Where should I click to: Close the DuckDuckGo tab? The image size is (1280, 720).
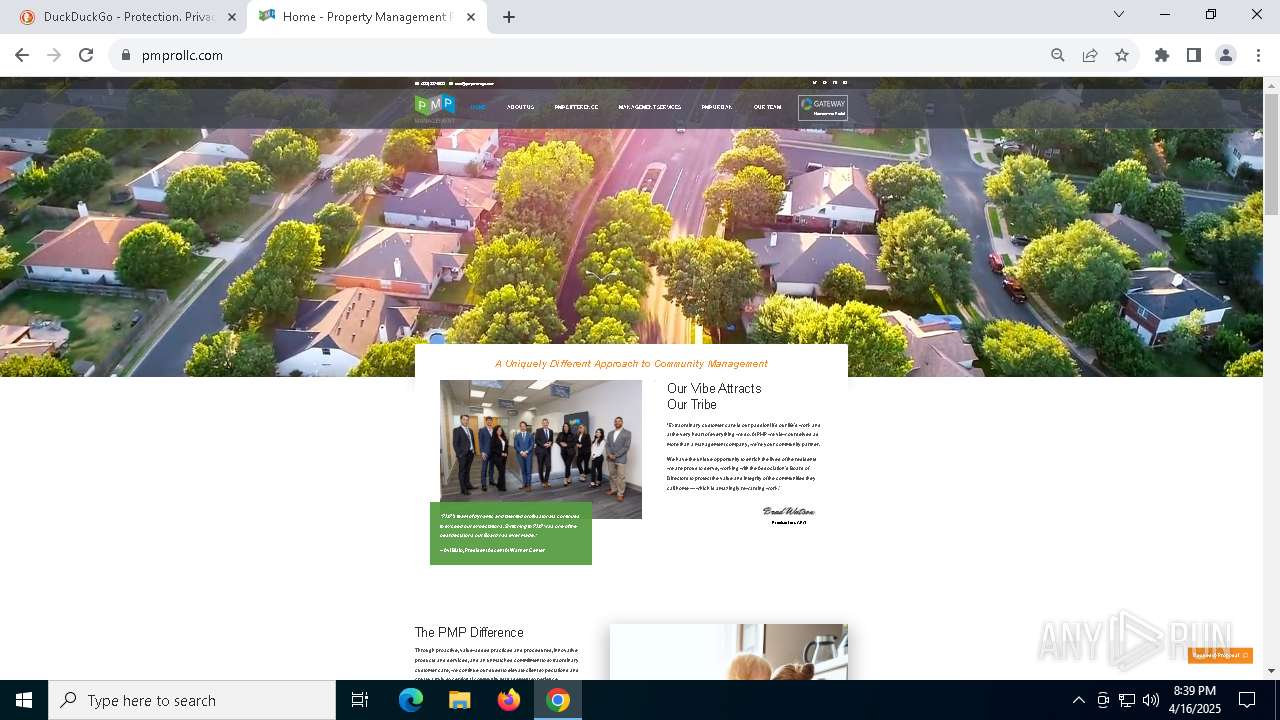232,17
